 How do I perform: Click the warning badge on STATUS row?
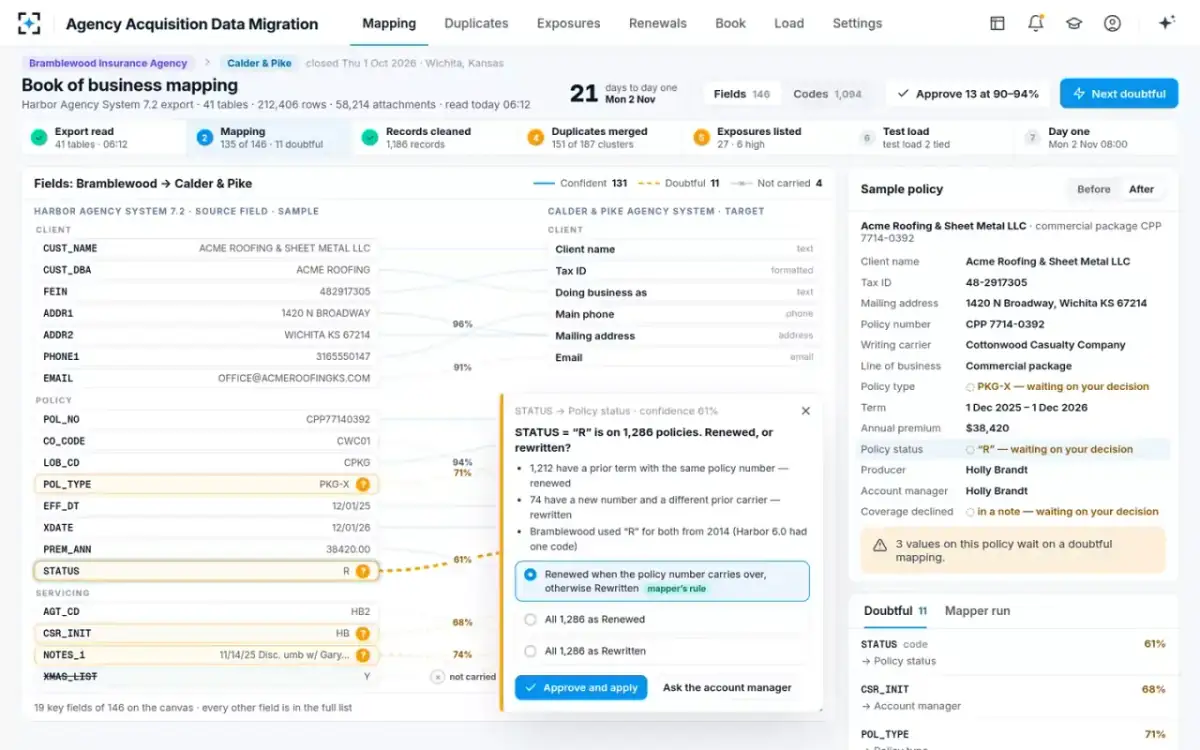[x=363, y=571]
